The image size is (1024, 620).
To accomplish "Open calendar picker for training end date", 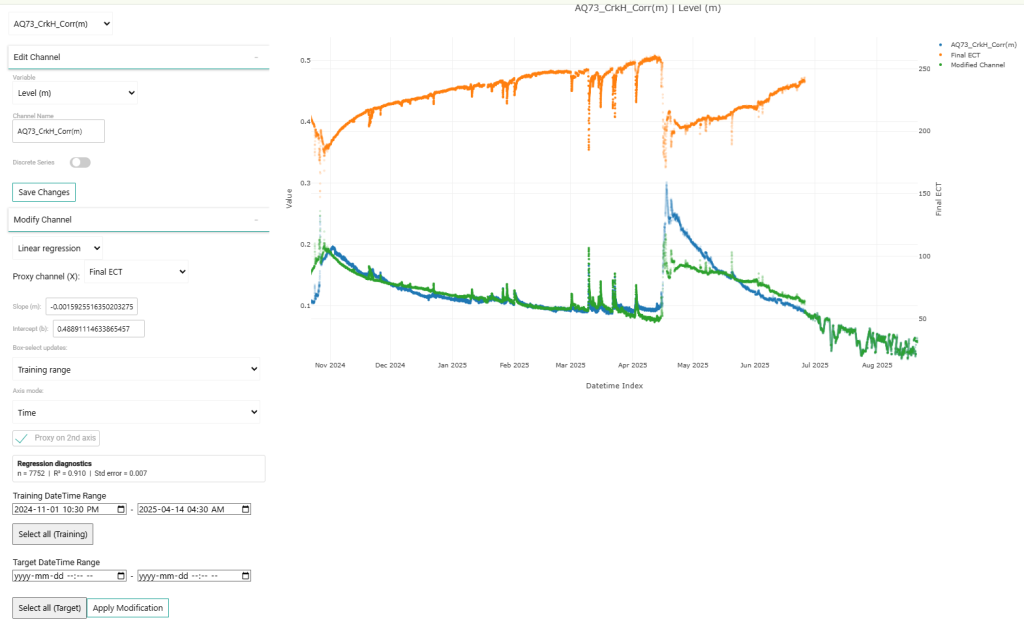I will (x=245, y=509).
